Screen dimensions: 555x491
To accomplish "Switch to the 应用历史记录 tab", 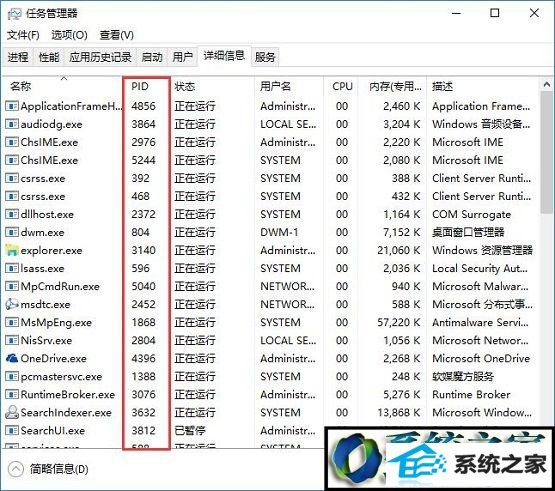I will pos(100,57).
